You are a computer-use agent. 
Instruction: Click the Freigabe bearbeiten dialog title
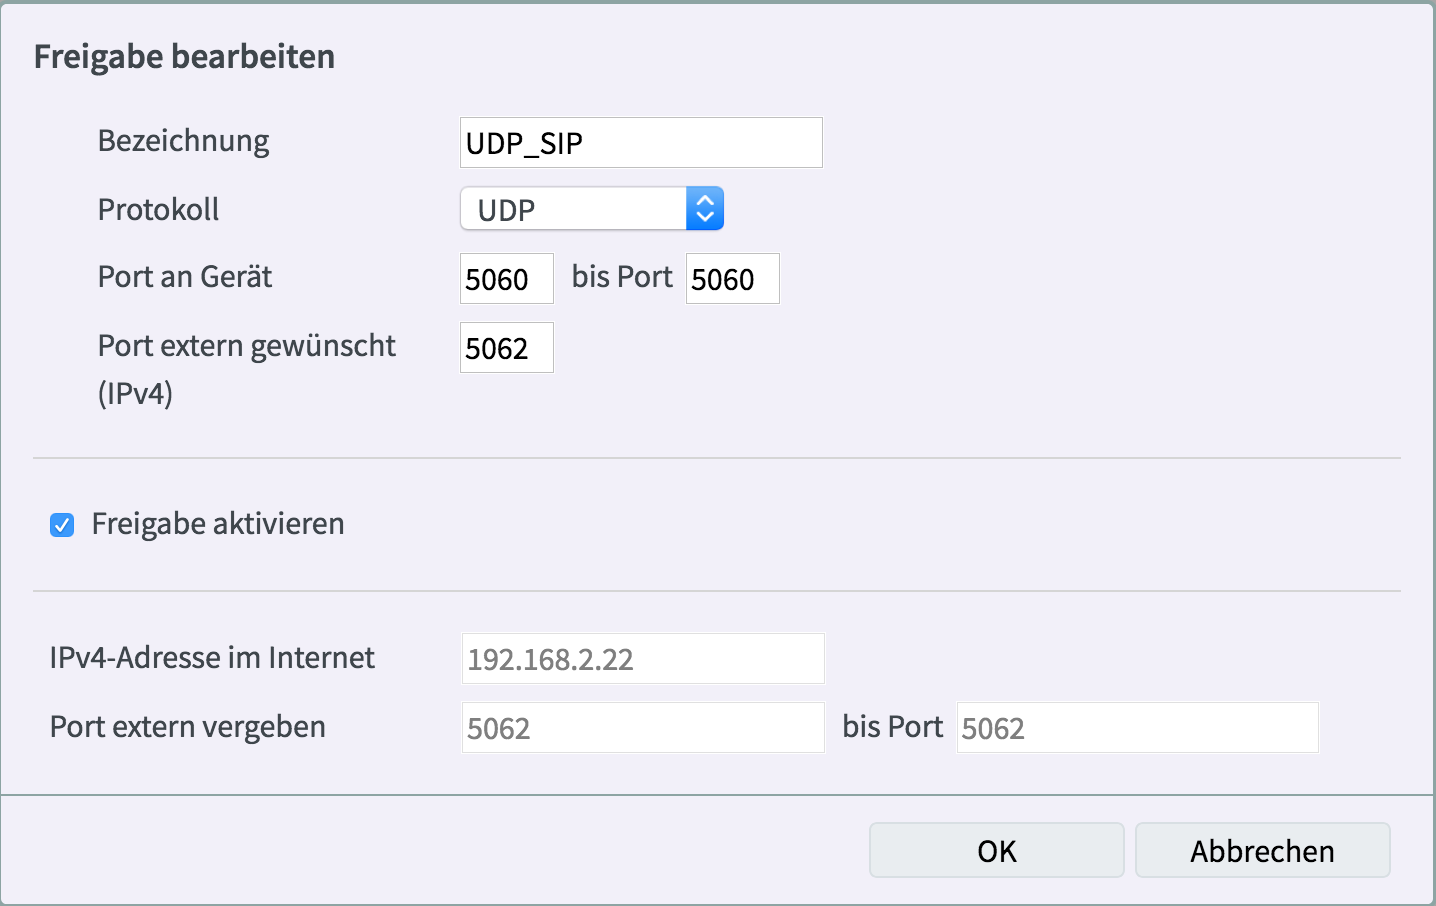pos(185,57)
